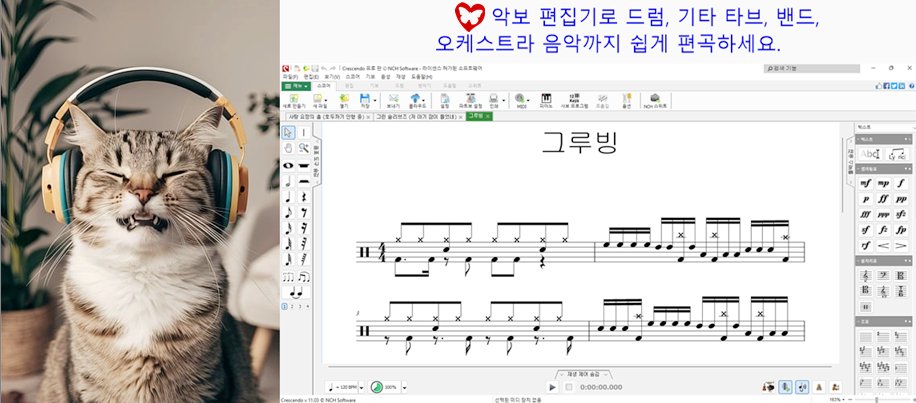916x403 pixels.
Task: Choose the whole note
Action: point(288,165)
